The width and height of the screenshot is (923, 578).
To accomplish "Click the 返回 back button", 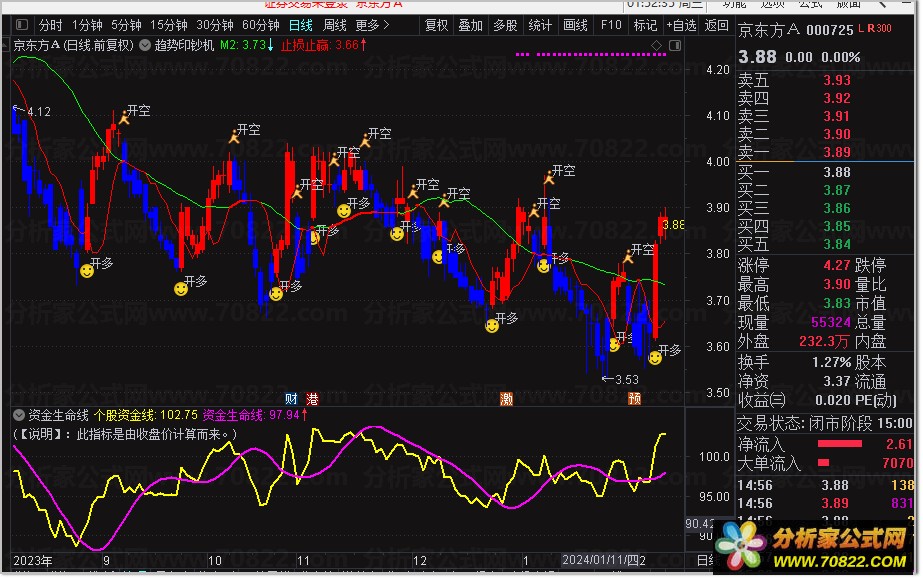I will pos(716,25).
